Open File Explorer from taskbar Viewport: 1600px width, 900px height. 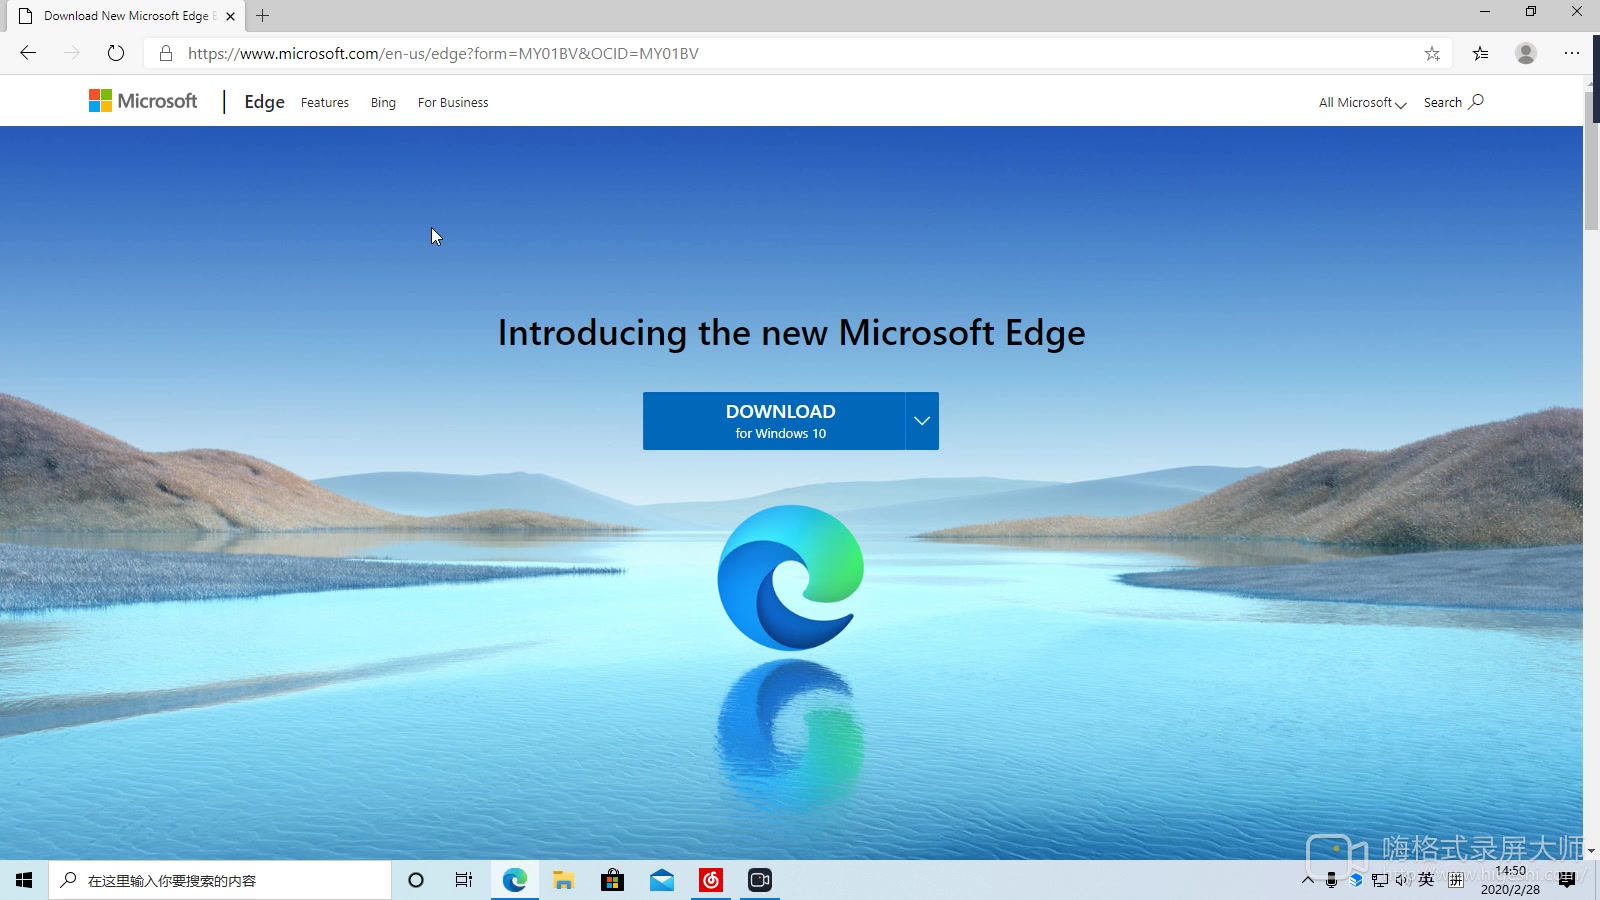pyautogui.click(x=563, y=880)
